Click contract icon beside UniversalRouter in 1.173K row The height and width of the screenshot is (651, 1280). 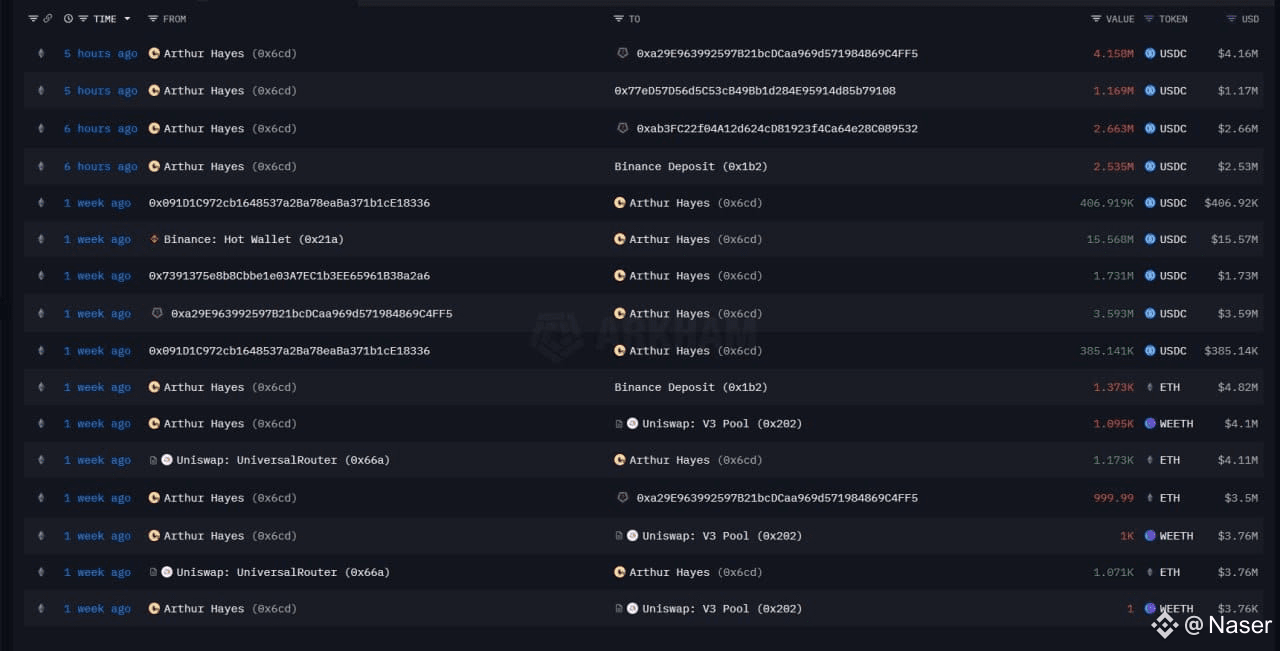tap(153, 461)
